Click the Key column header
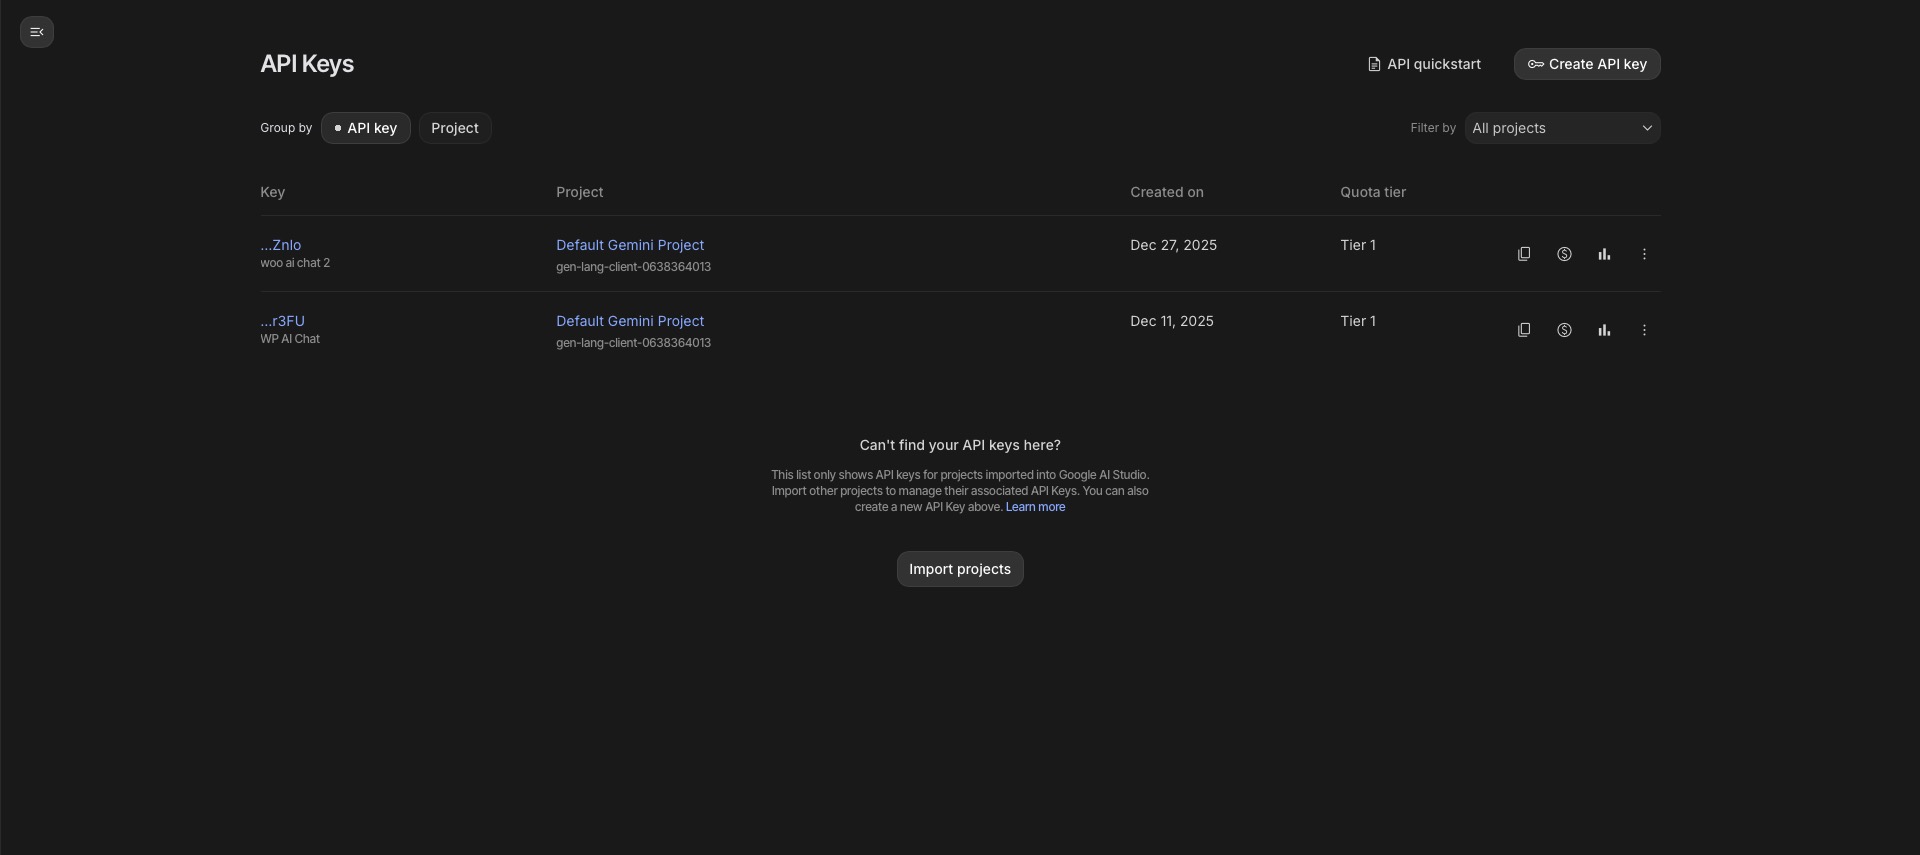The image size is (1920, 855). (x=272, y=192)
